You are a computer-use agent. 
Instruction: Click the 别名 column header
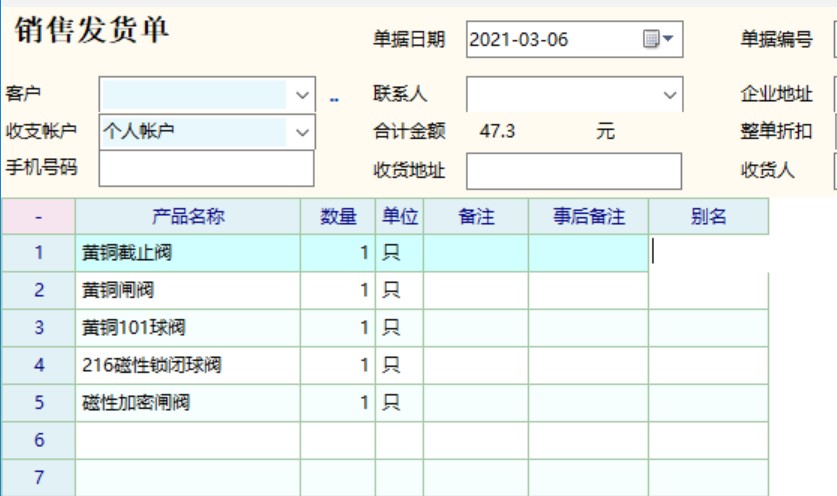click(x=708, y=216)
